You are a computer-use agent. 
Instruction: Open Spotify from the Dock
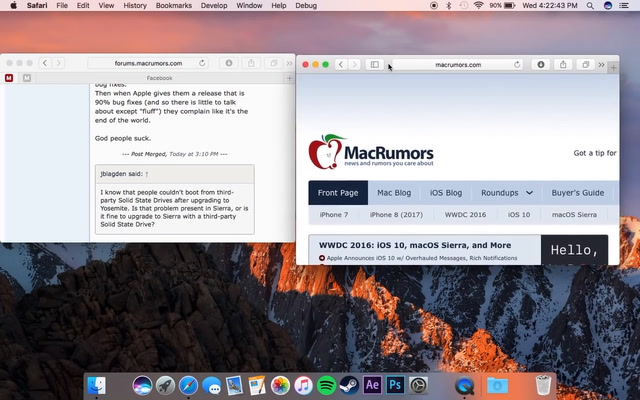(326, 385)
